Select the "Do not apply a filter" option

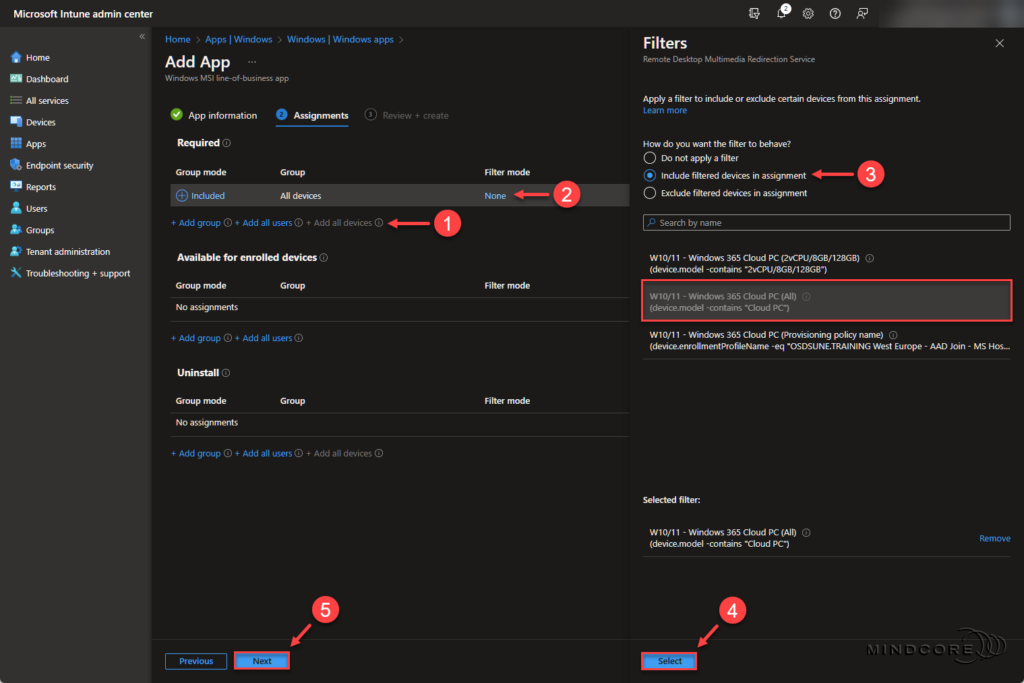click(x=648, y=157)
